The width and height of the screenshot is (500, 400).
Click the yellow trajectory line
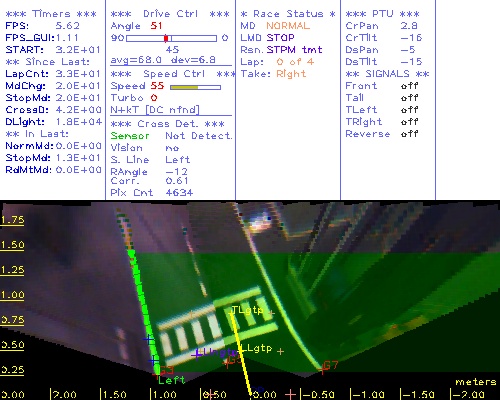241,353
